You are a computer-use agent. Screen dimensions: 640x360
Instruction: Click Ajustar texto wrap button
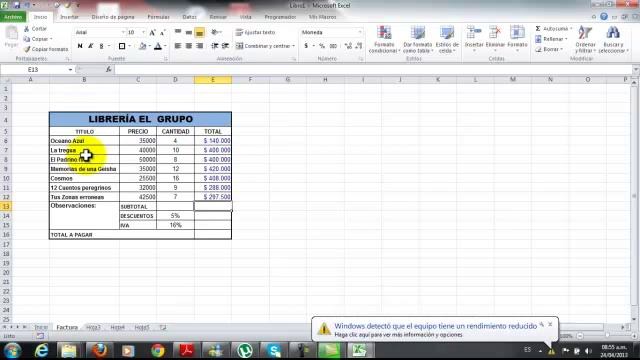click(x=256, y=32)
